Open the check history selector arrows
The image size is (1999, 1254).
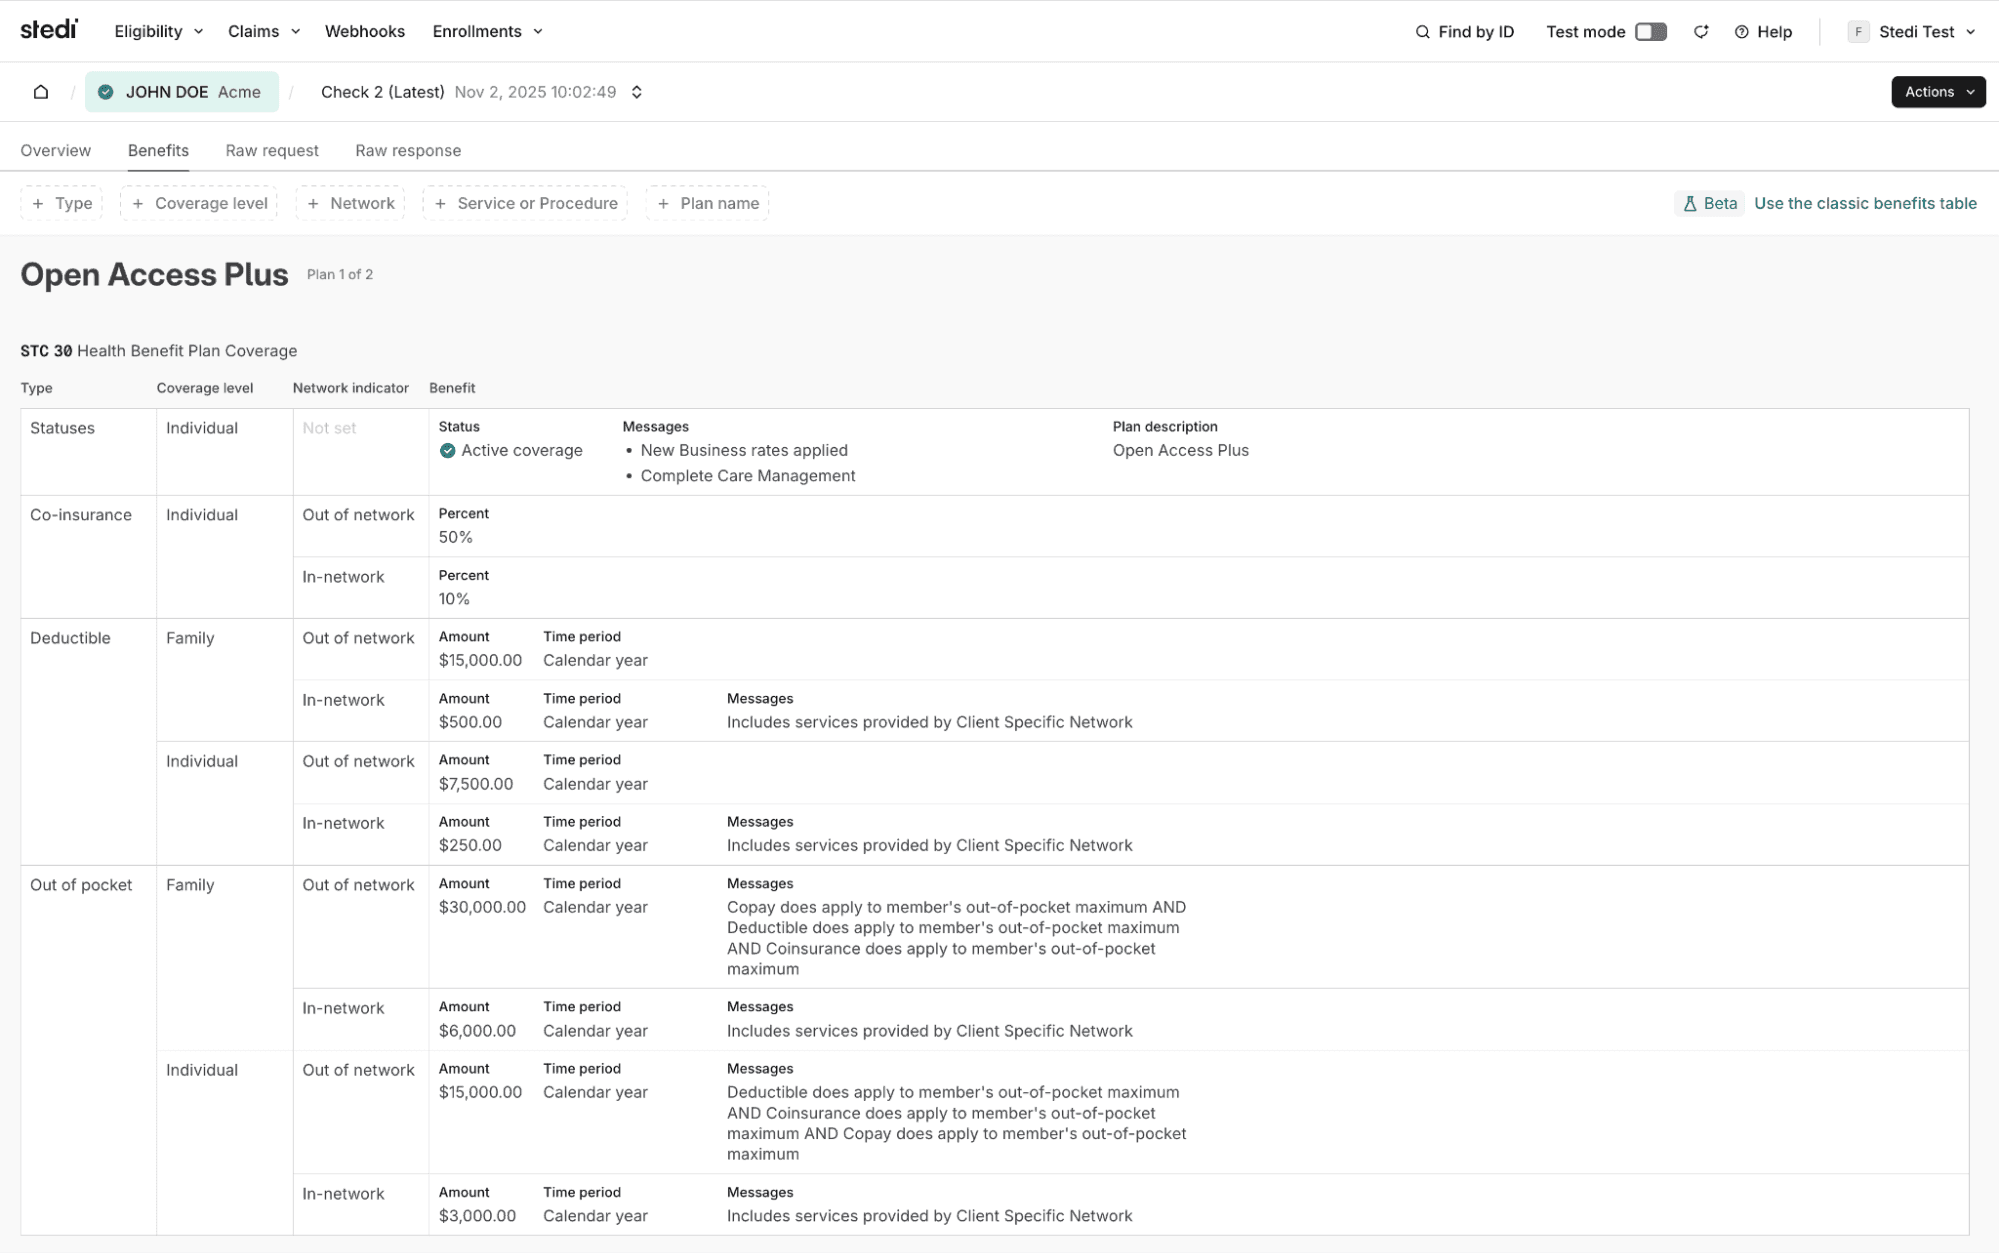[636, 92]
